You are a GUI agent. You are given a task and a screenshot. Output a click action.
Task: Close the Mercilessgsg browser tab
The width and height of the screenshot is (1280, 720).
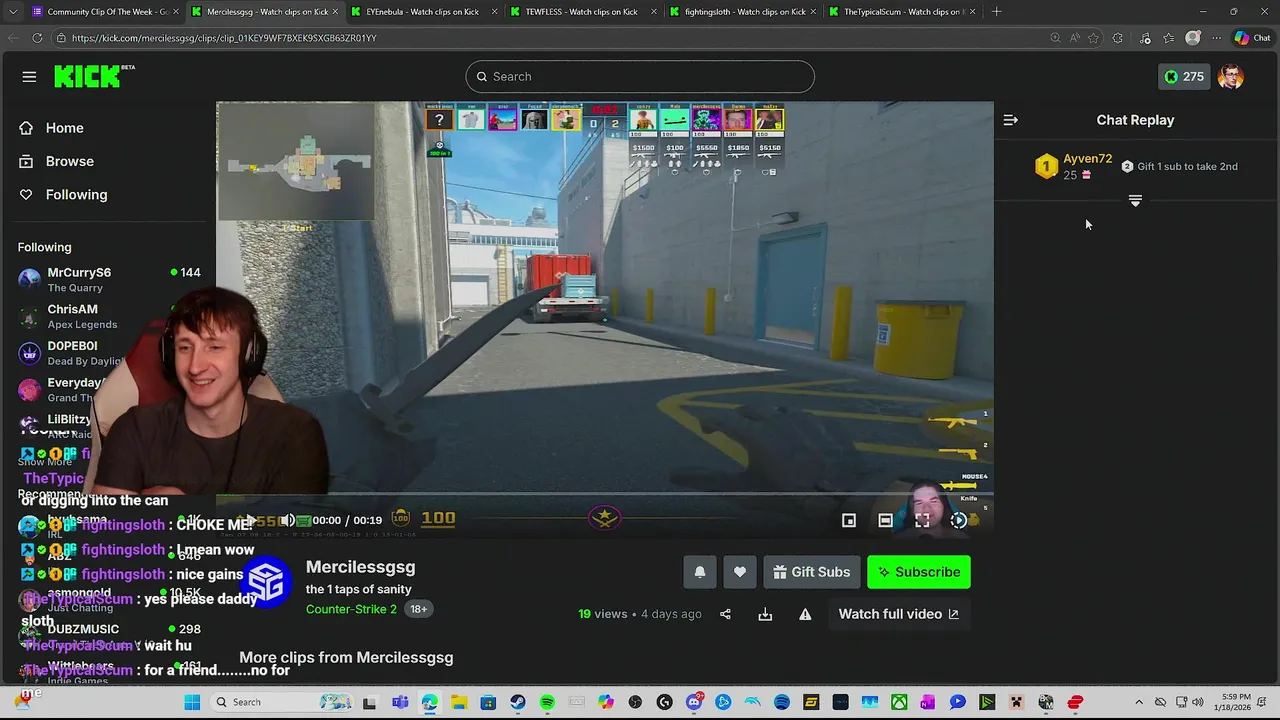(x=335, y=12)
